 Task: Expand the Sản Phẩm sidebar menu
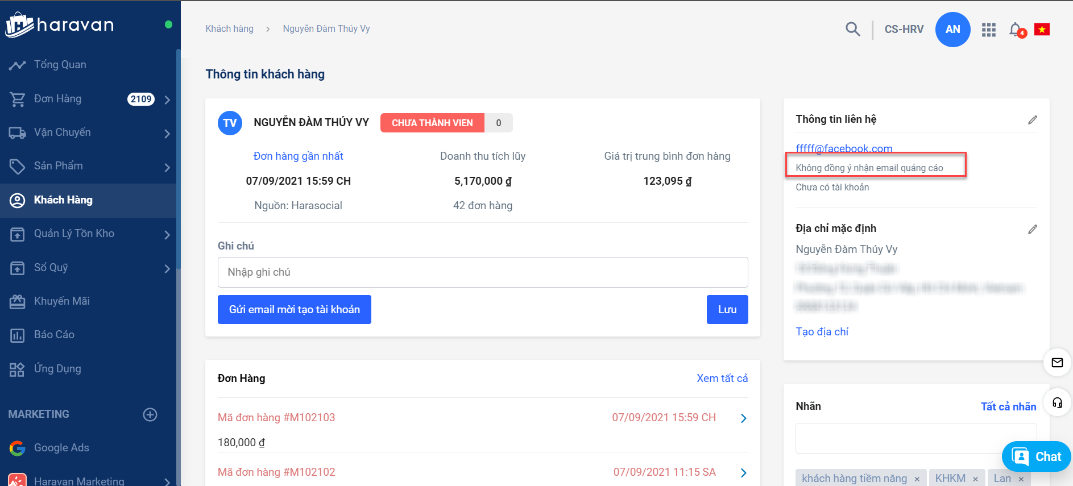(x=167, y=166)
